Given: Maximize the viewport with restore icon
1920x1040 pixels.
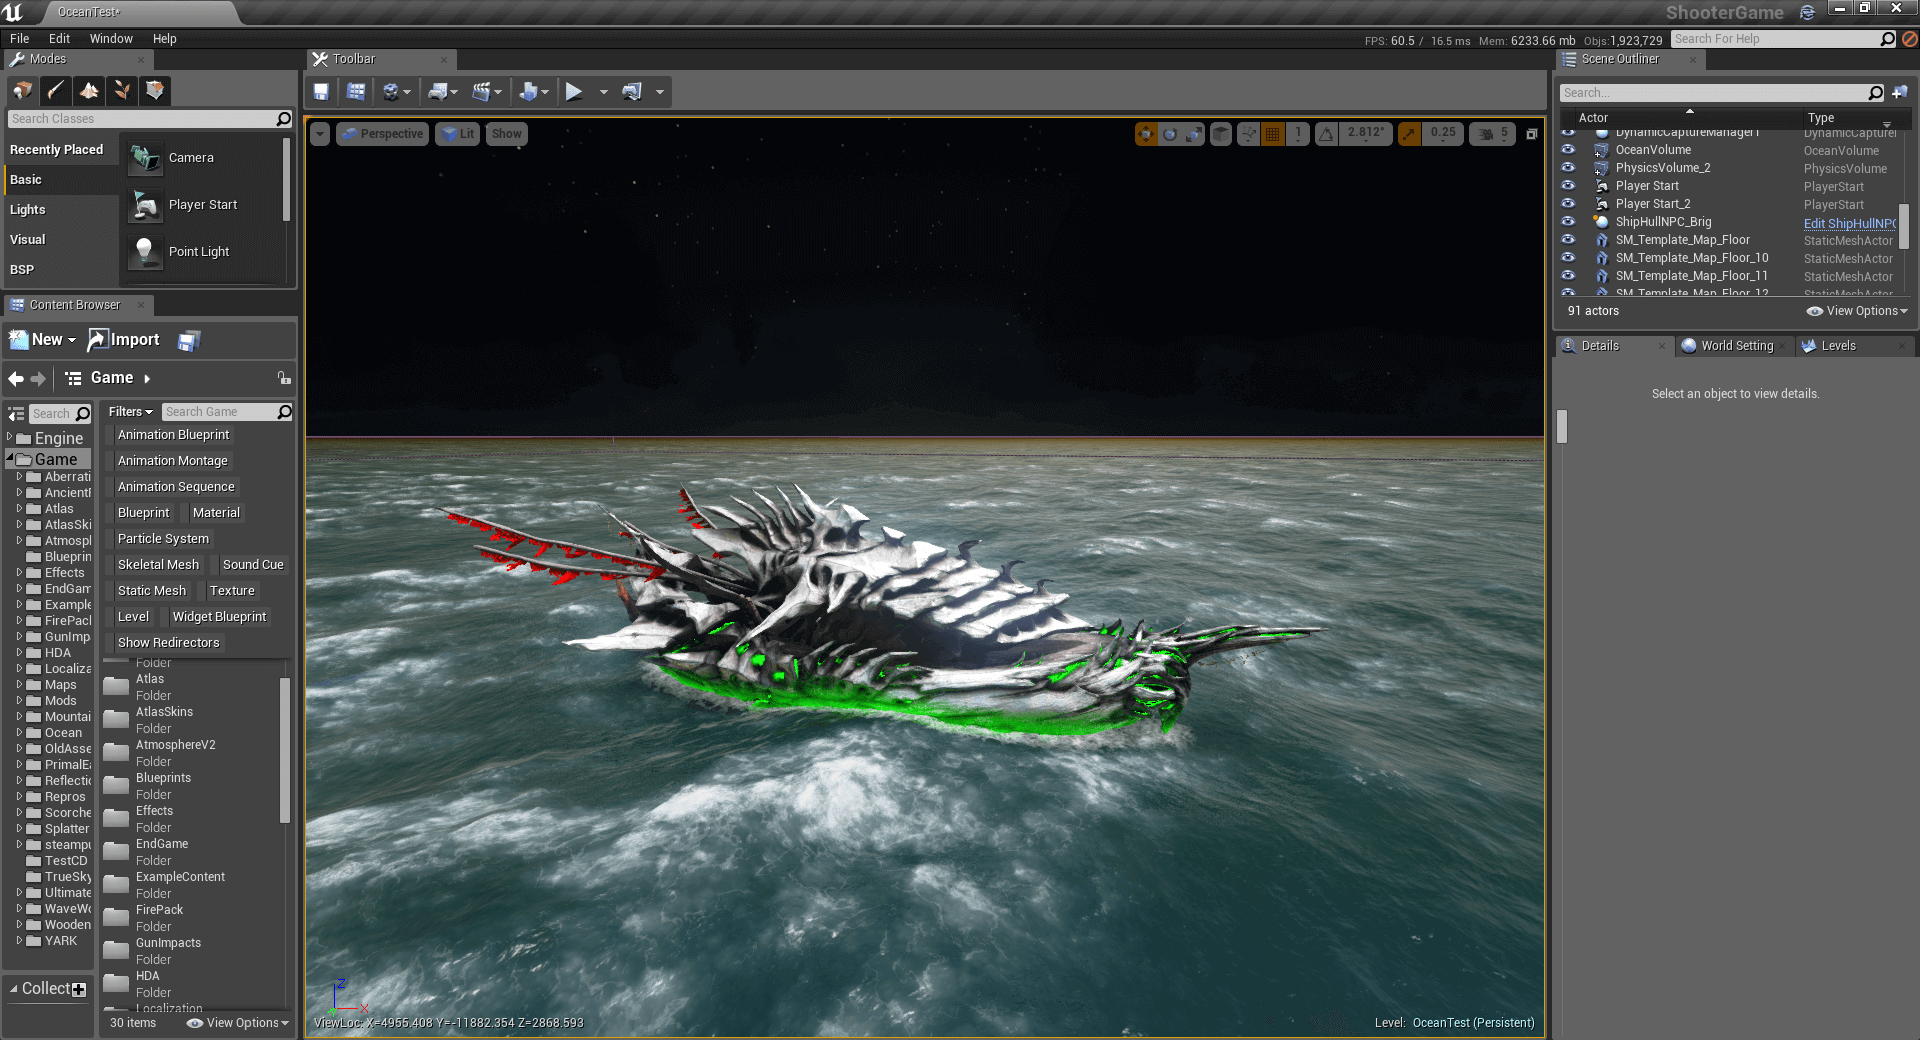Looking at the screenshot, I should pos(1531,134).
